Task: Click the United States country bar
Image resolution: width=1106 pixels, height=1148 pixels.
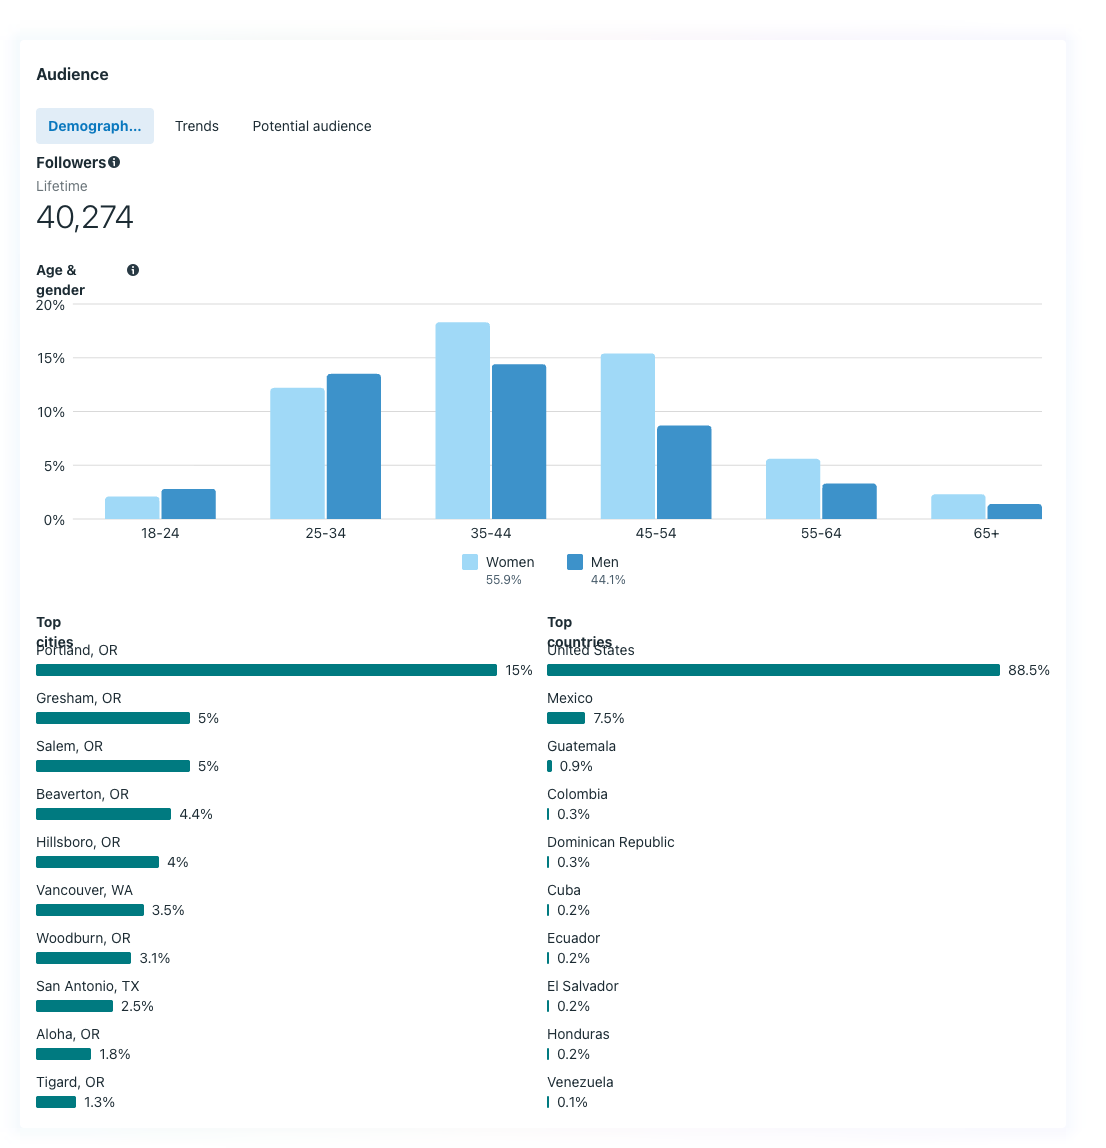Action: (773, 670)
